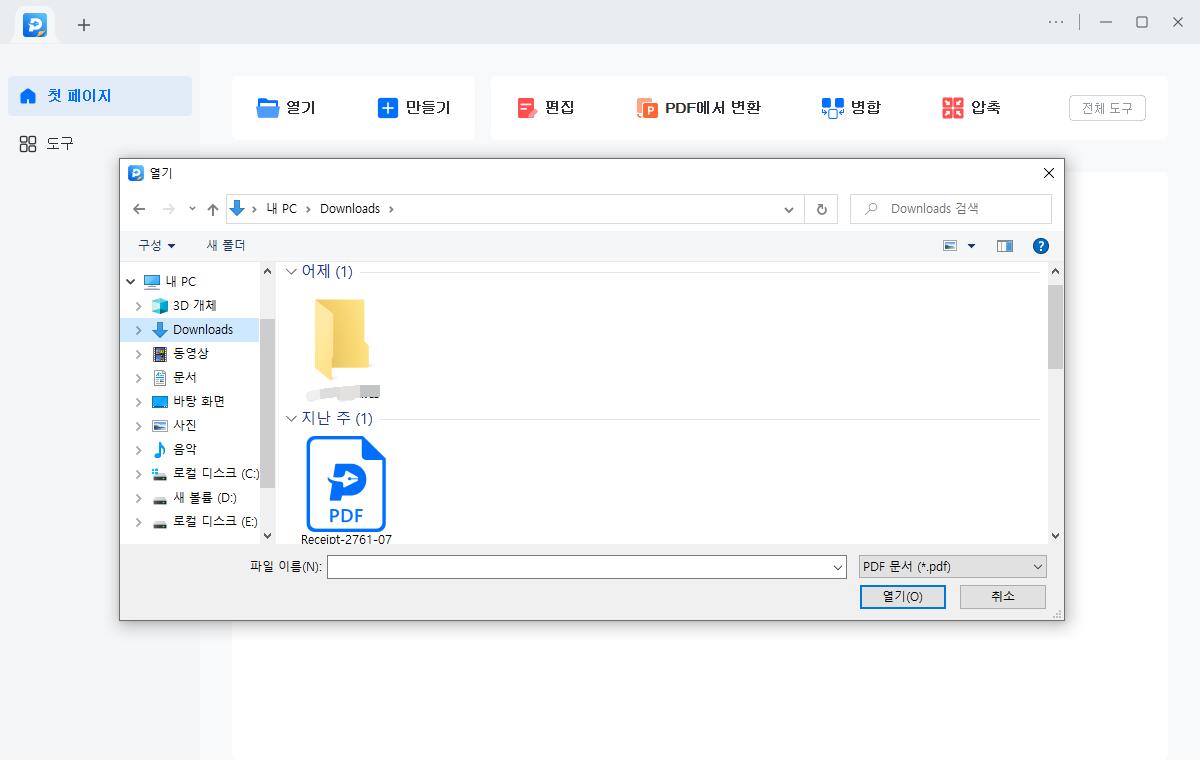Collapse the 지난 주 group

click(292, 418)
